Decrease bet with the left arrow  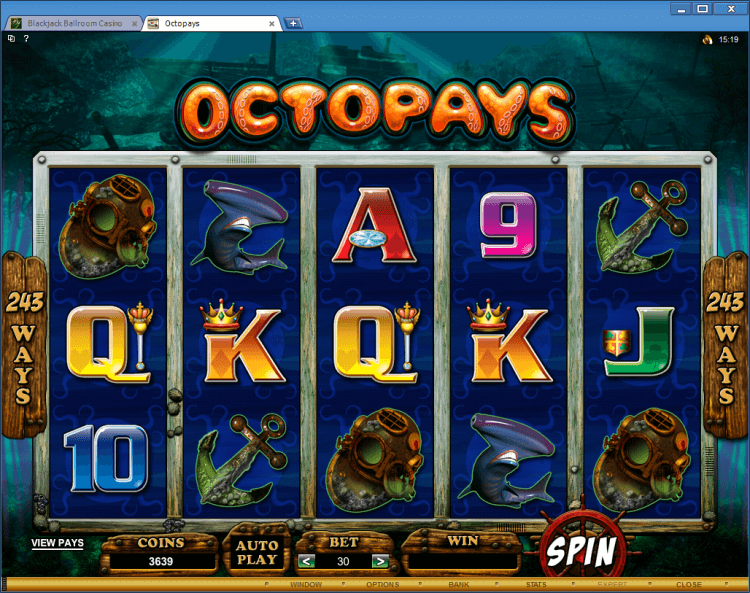click(306, 561)
